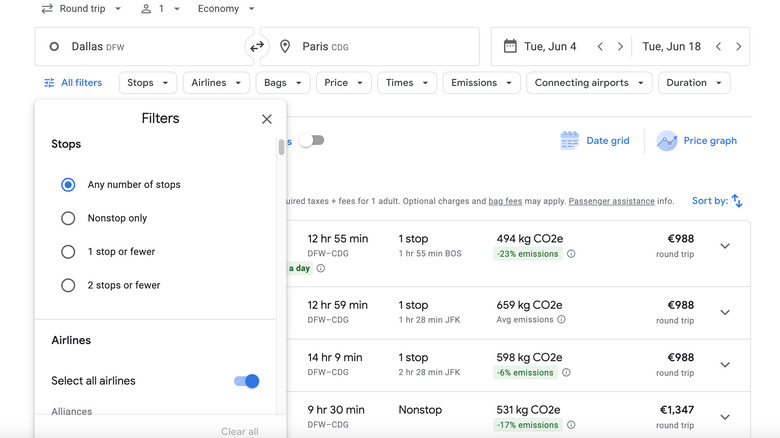Image resolution: width=780 pixels, height=438 pixels.
Task: Toggle the Select all airlines switch
Action: point(246,381)
